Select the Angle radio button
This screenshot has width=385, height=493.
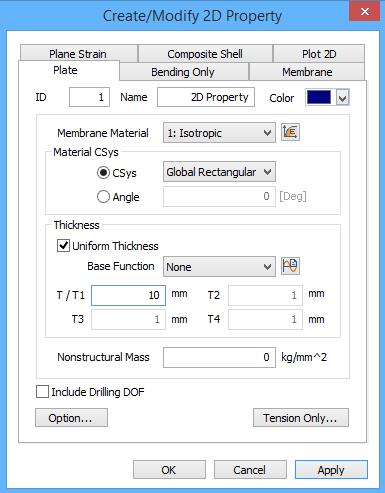[x=103, y=197]
